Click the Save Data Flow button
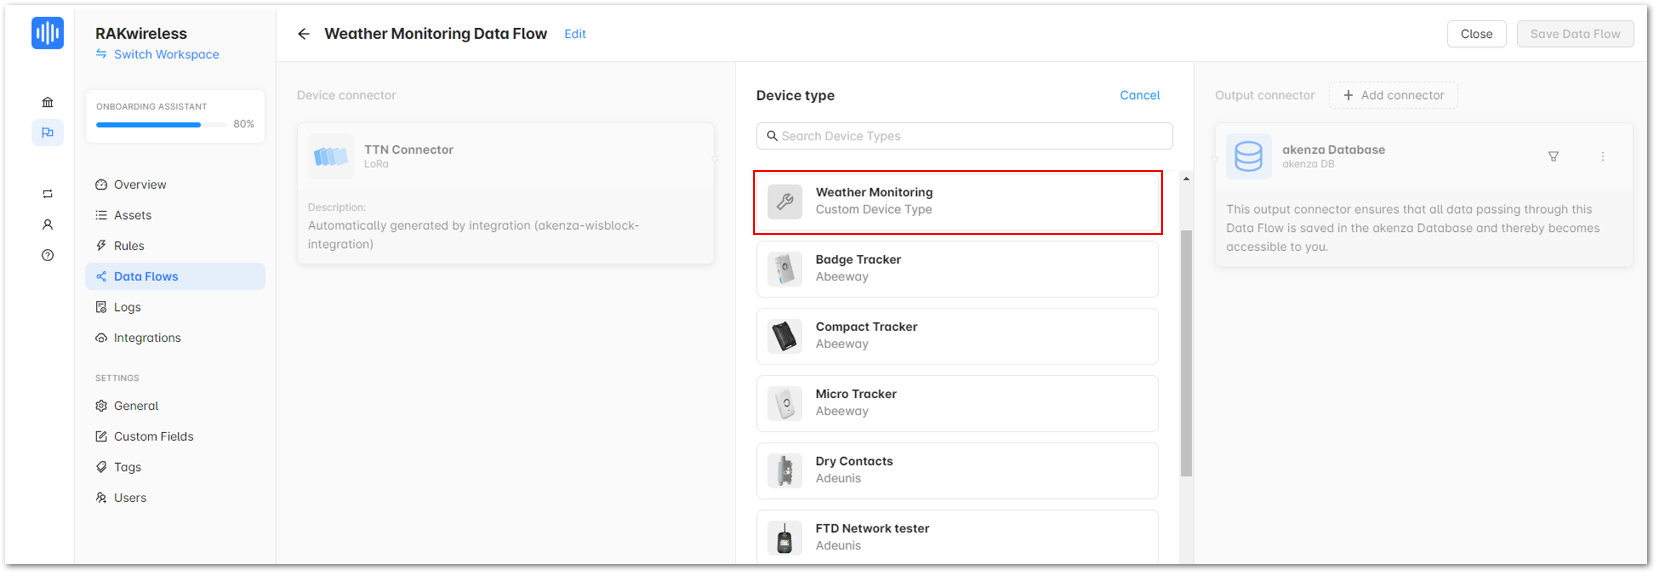1656x573 pixels. 1575,34
